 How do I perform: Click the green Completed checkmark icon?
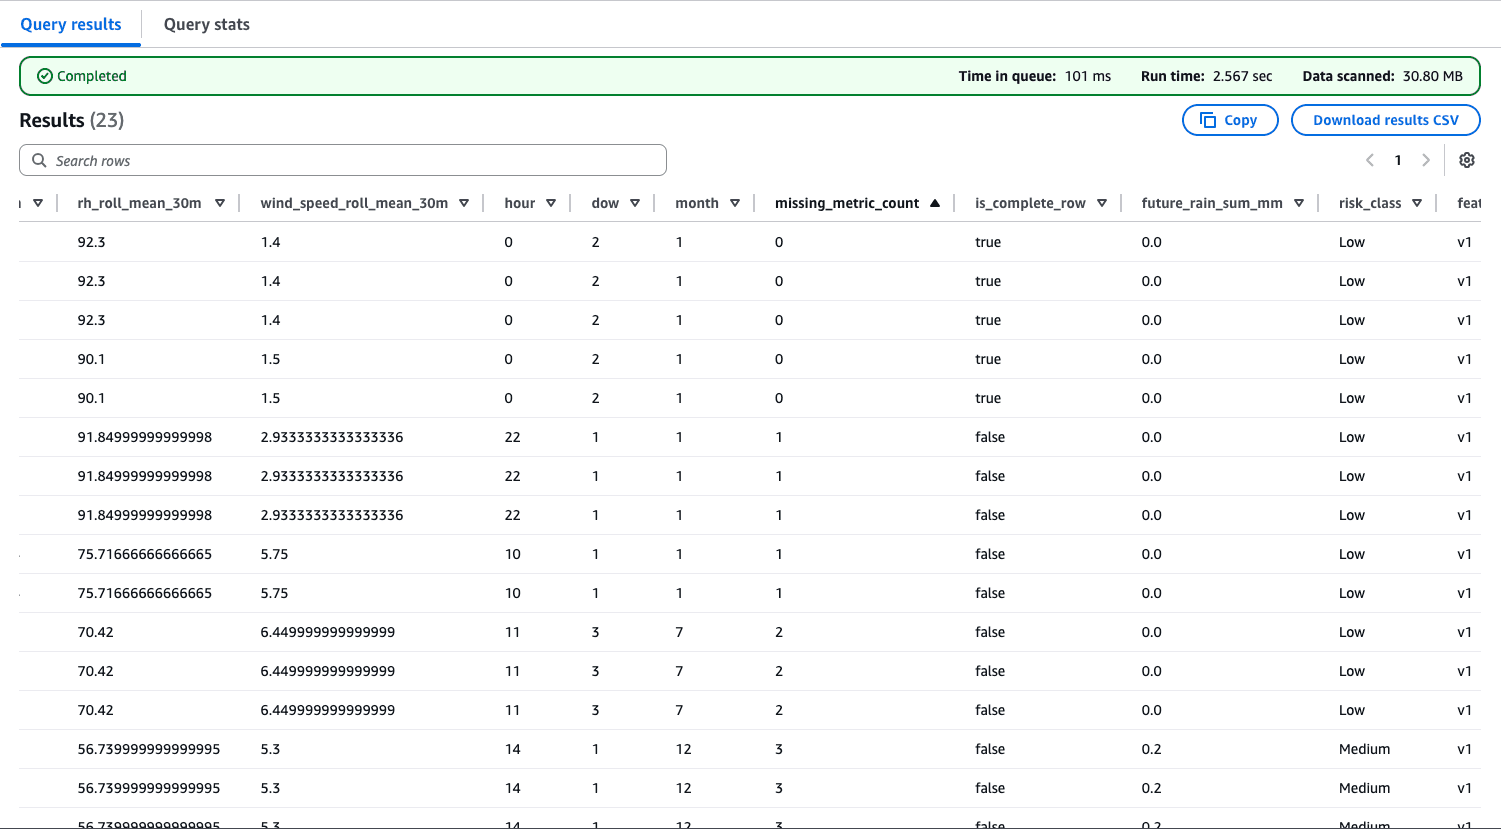tap(45, 75)
